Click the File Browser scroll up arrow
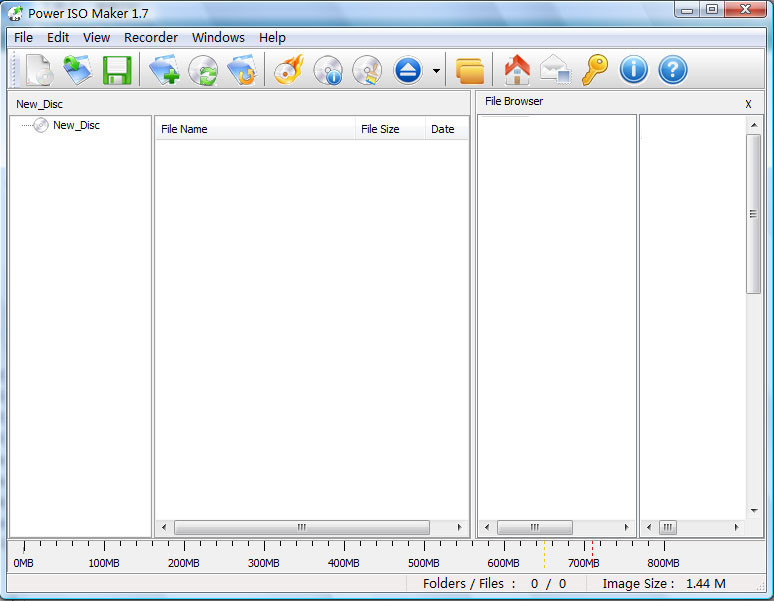 point(754,125)
